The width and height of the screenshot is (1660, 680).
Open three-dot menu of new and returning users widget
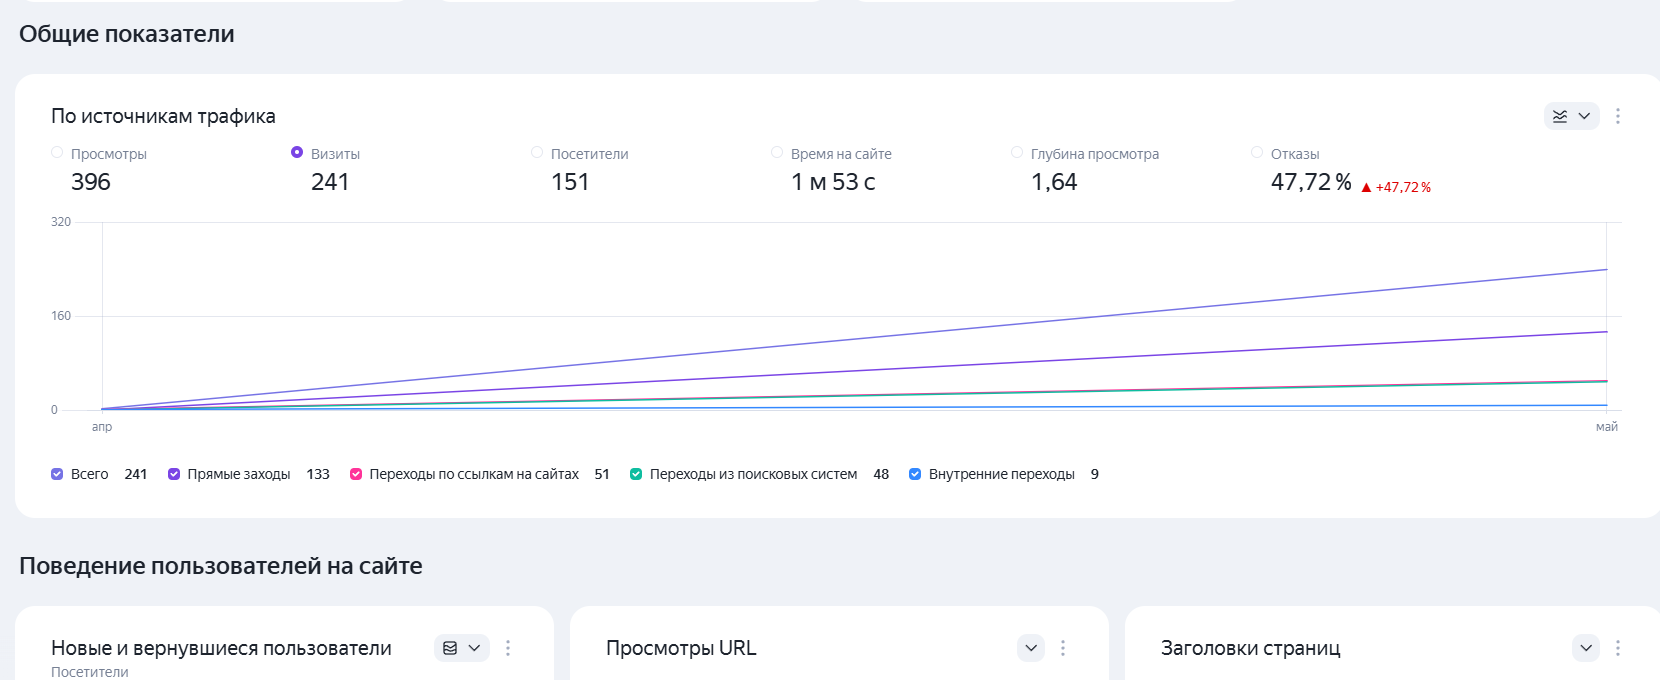pos(508,648)
